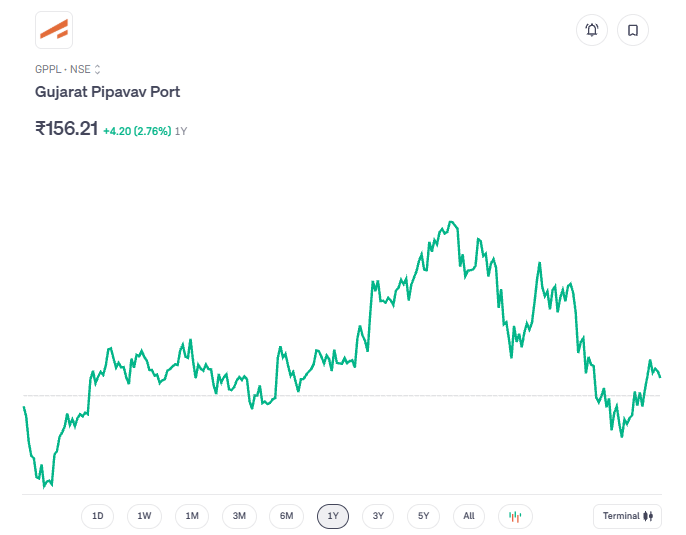
Task: Set a price alert with the bell icon
Action: click(x=591, y=30)
